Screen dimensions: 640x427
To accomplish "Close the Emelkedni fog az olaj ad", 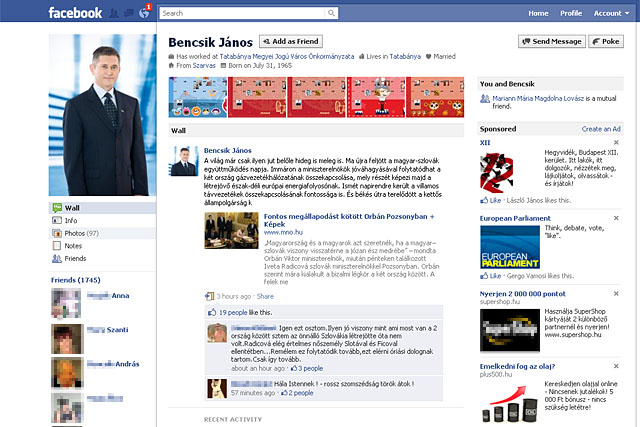I will click(616, 366).
